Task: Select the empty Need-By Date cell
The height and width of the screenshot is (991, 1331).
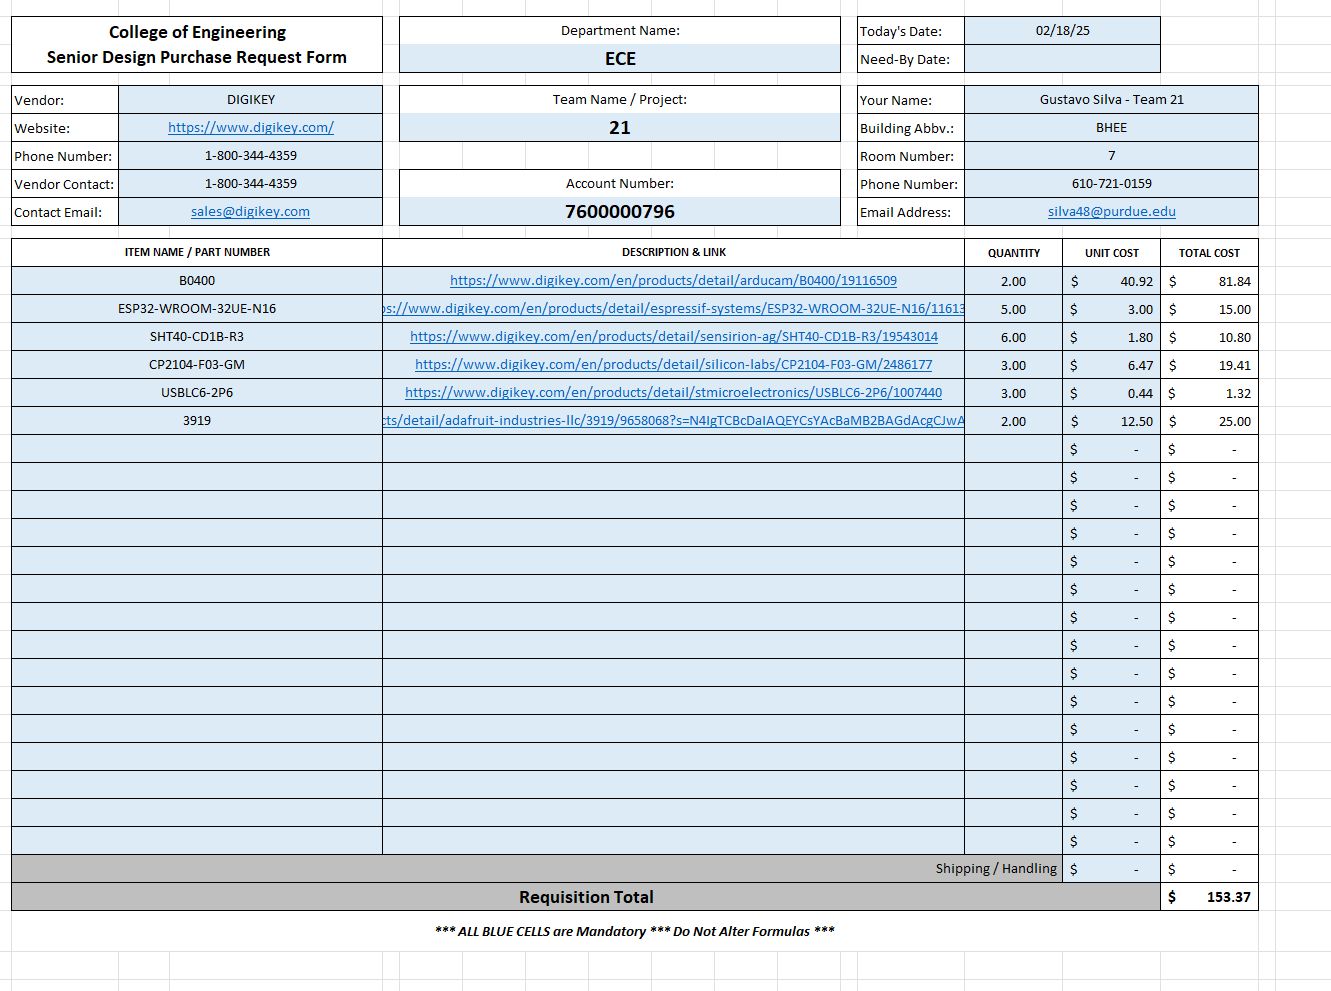Action: [x=1062, y=59]
